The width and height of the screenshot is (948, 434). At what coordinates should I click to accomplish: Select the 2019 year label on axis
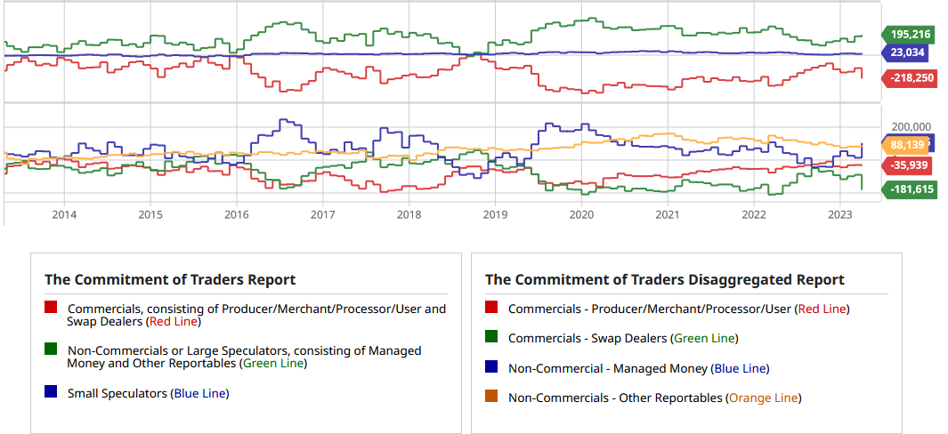[495, 214]
